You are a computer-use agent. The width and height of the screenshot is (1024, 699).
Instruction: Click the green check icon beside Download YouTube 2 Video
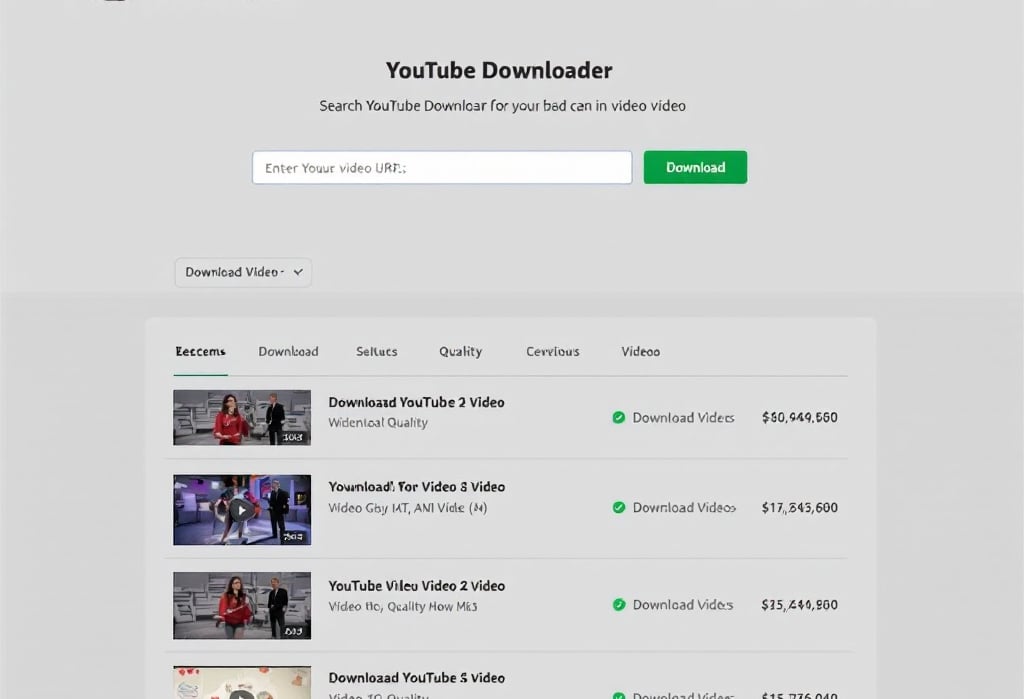(618, 417)
